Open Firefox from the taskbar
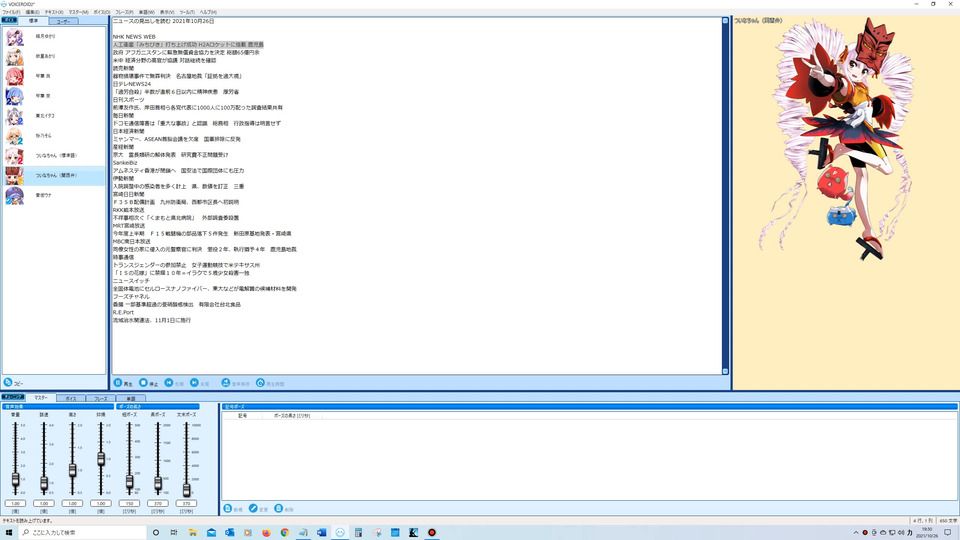 tap(266, 533)
